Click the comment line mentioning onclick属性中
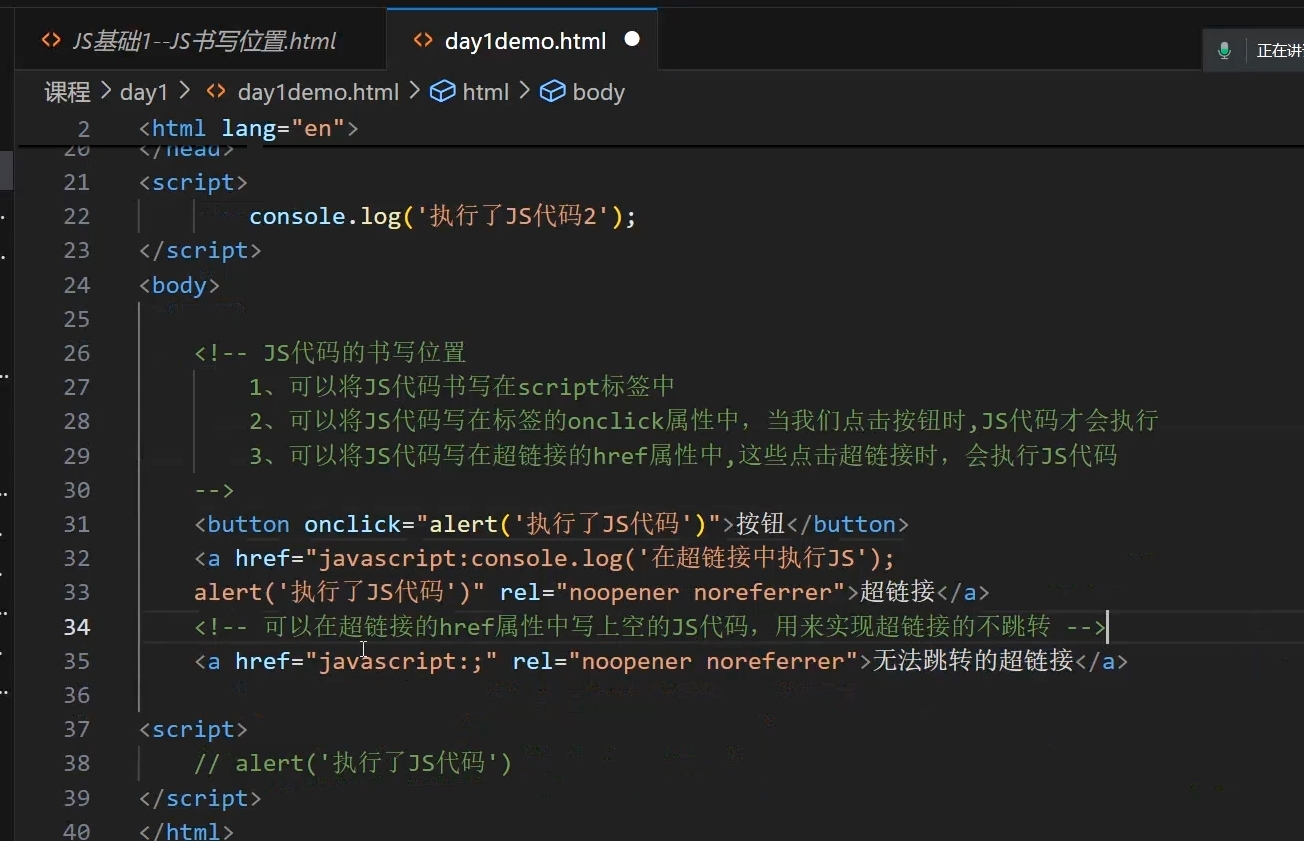Viewport: 1304px width, 841px height. 704,421
